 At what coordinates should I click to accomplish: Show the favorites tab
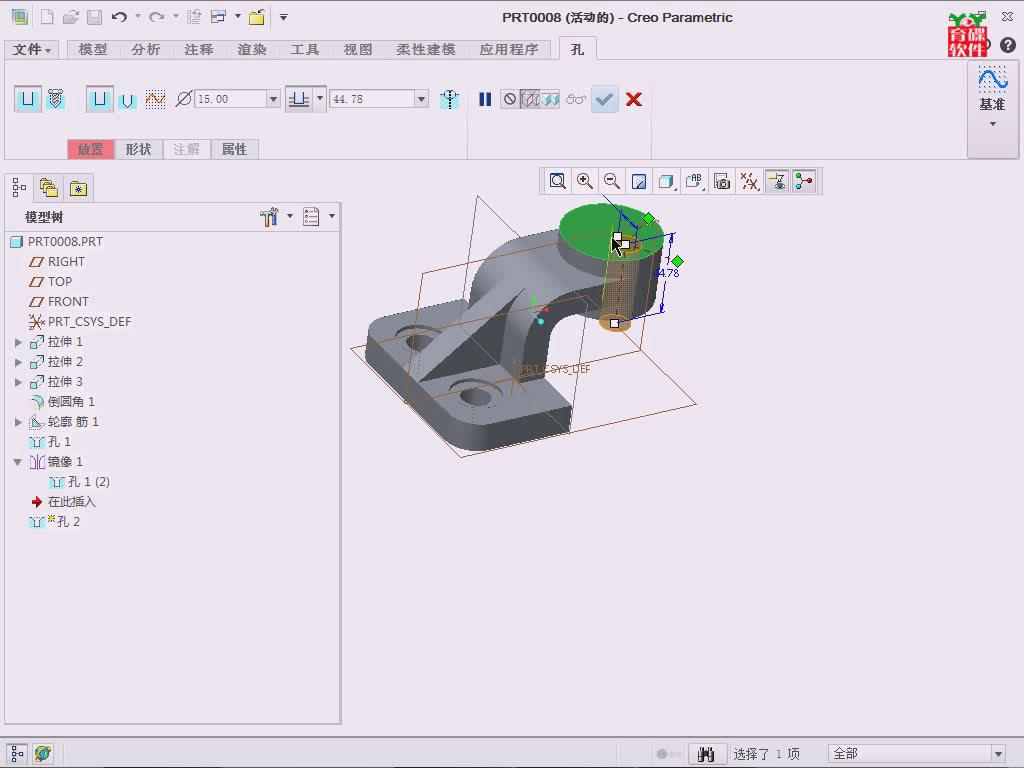78,189
